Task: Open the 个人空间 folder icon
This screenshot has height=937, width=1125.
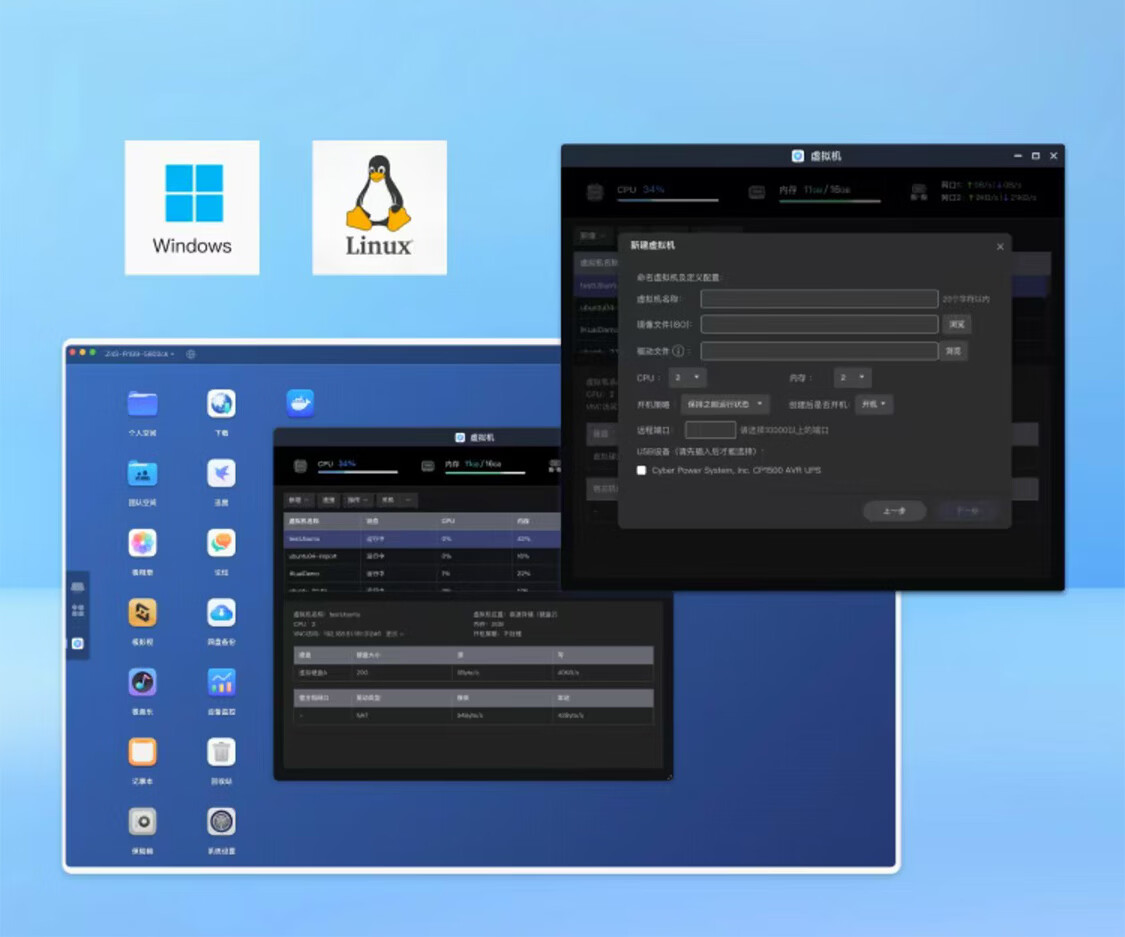Action: tap(143, 404)
